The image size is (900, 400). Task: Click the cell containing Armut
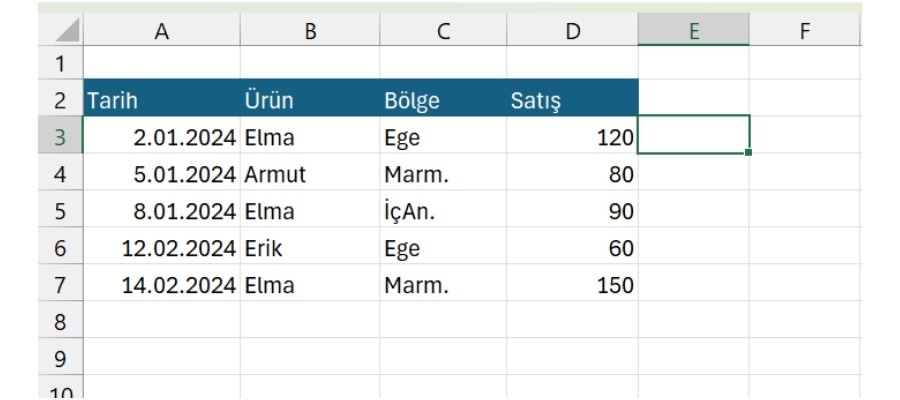tap(310, 174)
